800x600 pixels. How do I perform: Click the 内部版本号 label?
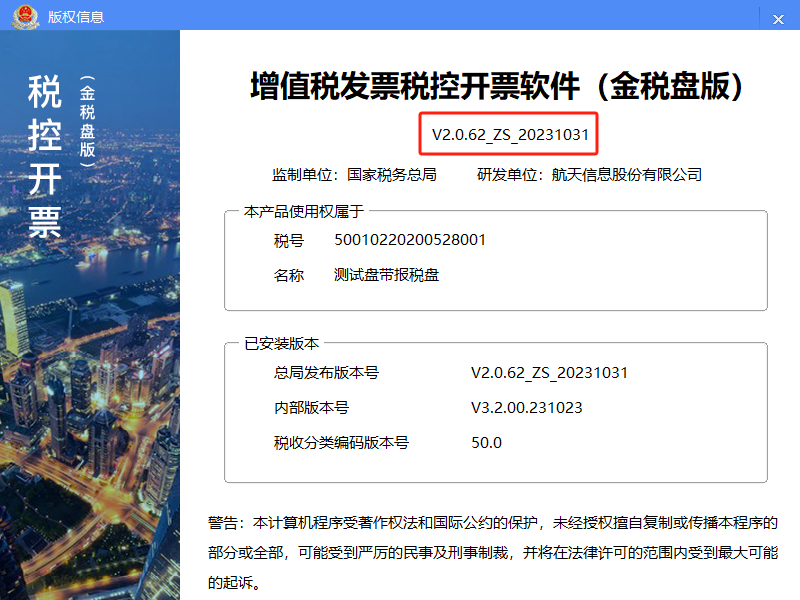[311, 408]
